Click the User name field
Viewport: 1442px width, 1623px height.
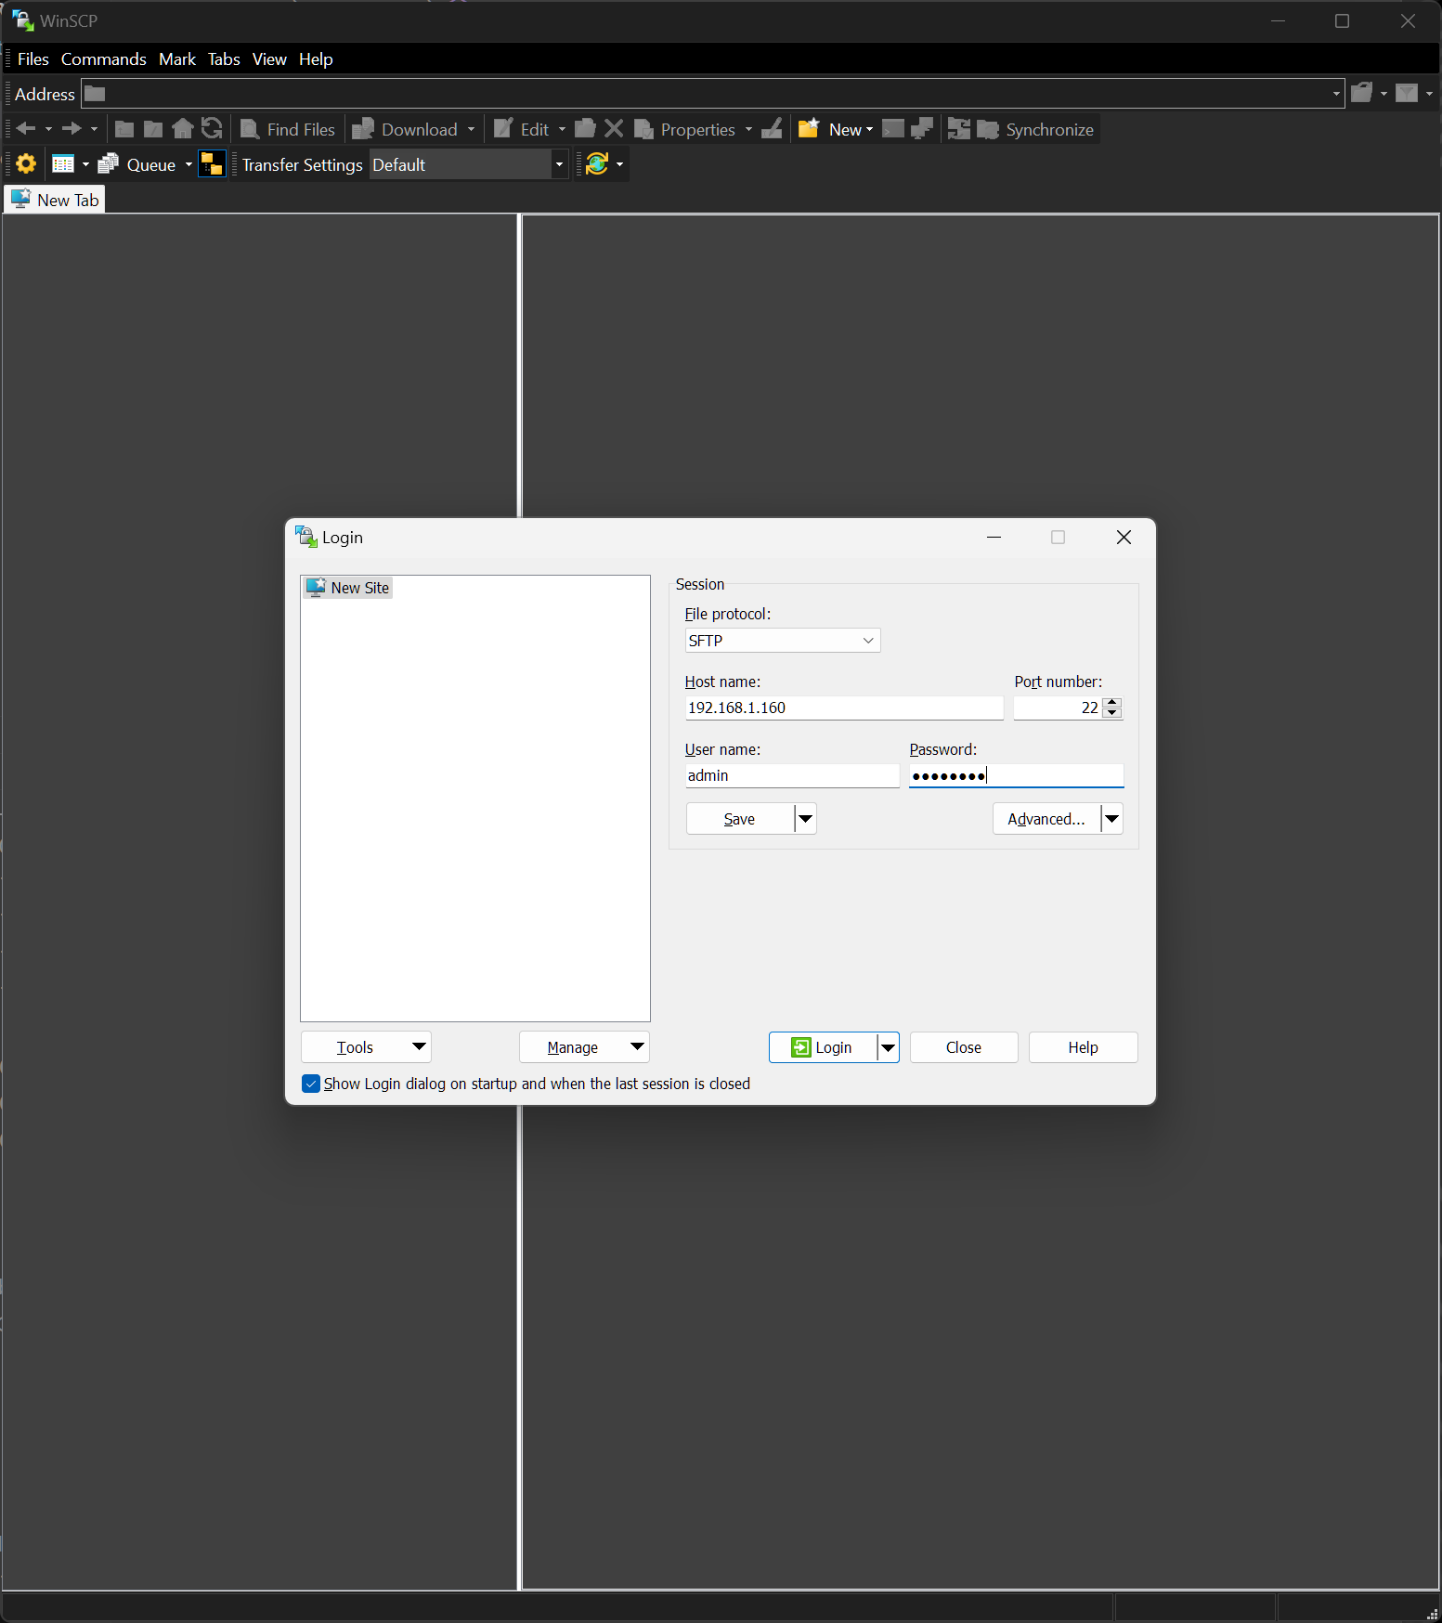tap(792, 775)
